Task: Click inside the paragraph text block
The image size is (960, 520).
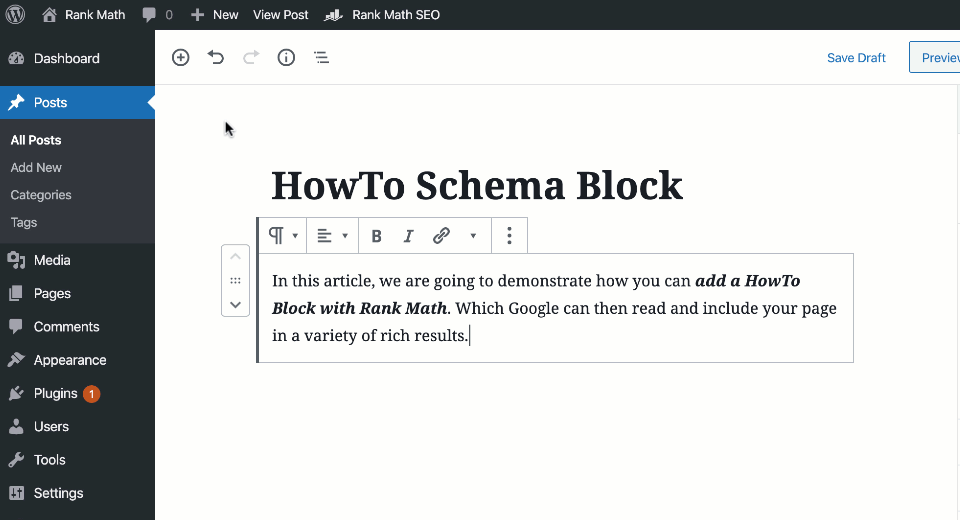Action: (x=555, y=308)
